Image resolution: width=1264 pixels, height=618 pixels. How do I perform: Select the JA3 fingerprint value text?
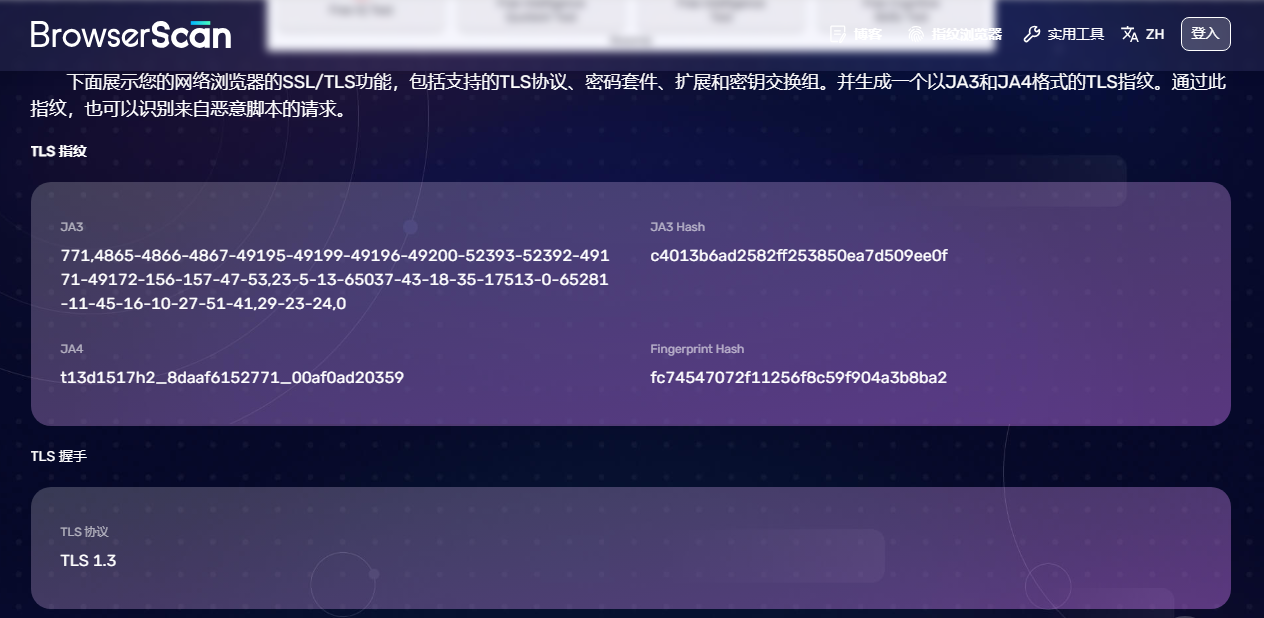click(x=335, y=279)
